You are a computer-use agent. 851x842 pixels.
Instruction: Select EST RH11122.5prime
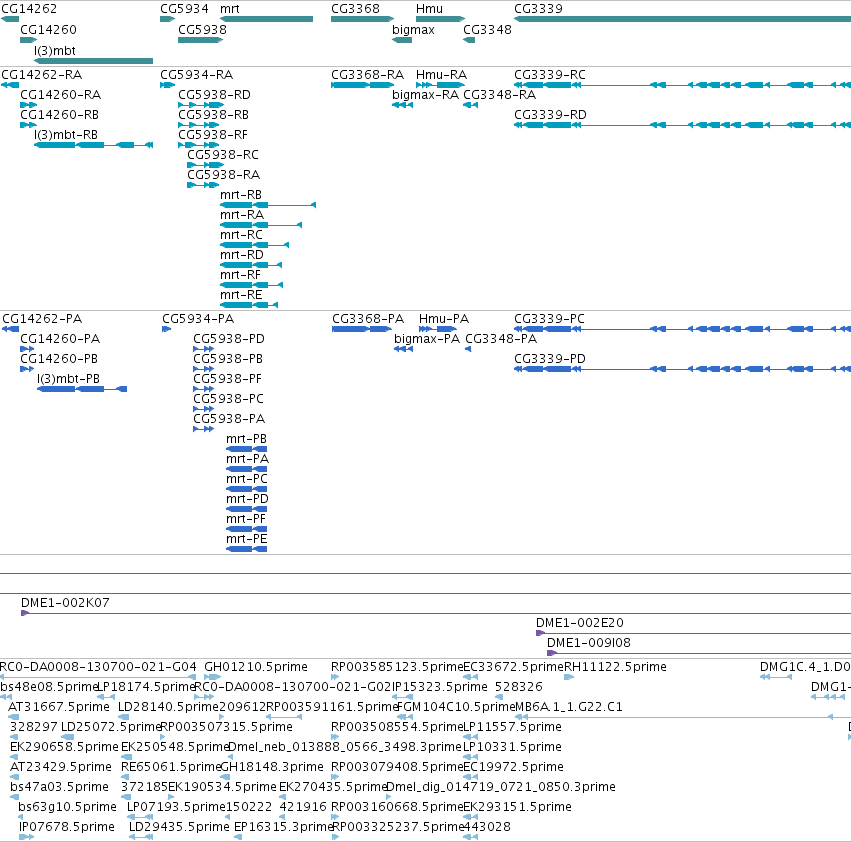[569, 677]
